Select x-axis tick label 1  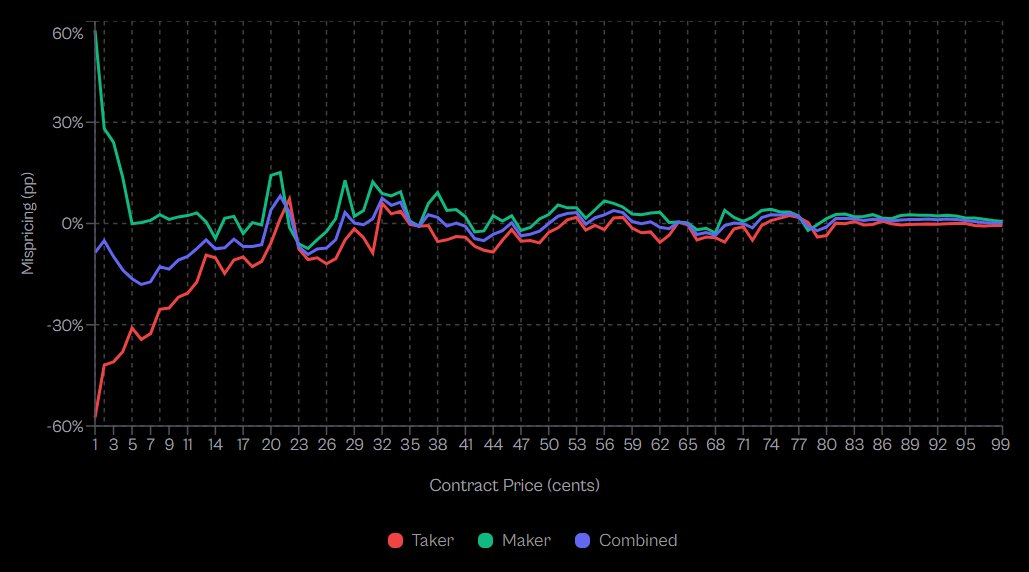(95, 444)
